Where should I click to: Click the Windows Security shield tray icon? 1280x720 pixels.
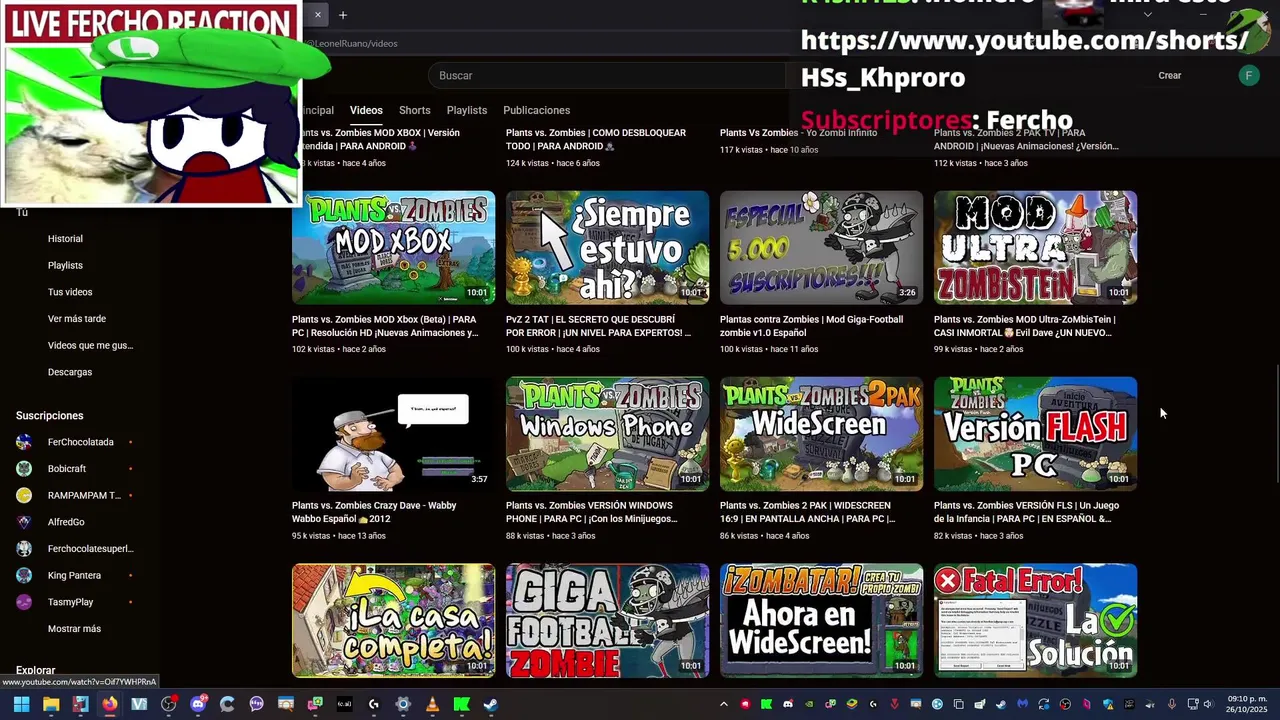(1108, 704)
